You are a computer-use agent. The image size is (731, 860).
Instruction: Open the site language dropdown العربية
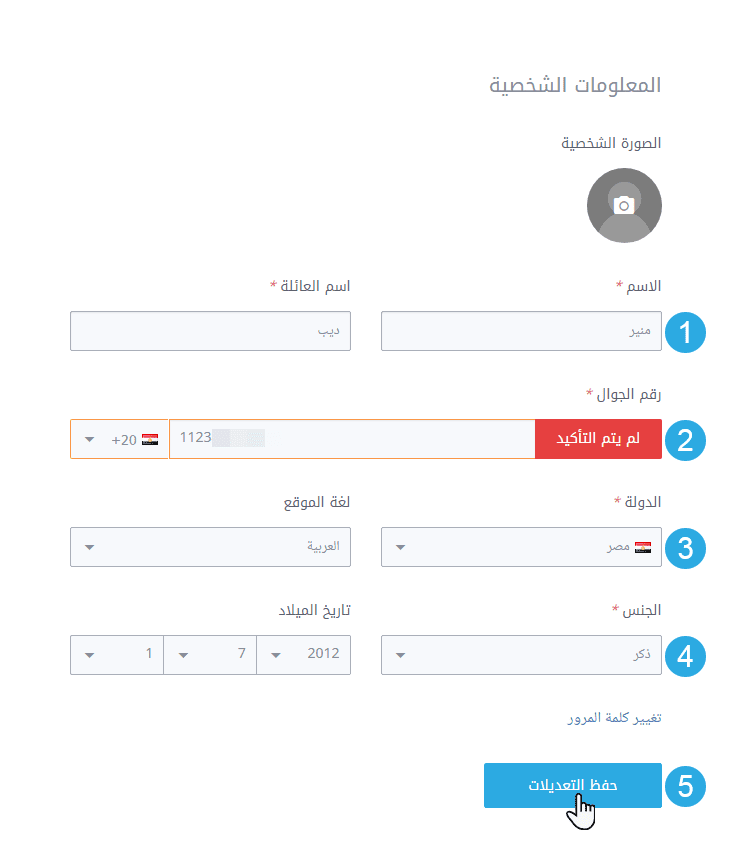pyautogui.click(x=210, y=547)
